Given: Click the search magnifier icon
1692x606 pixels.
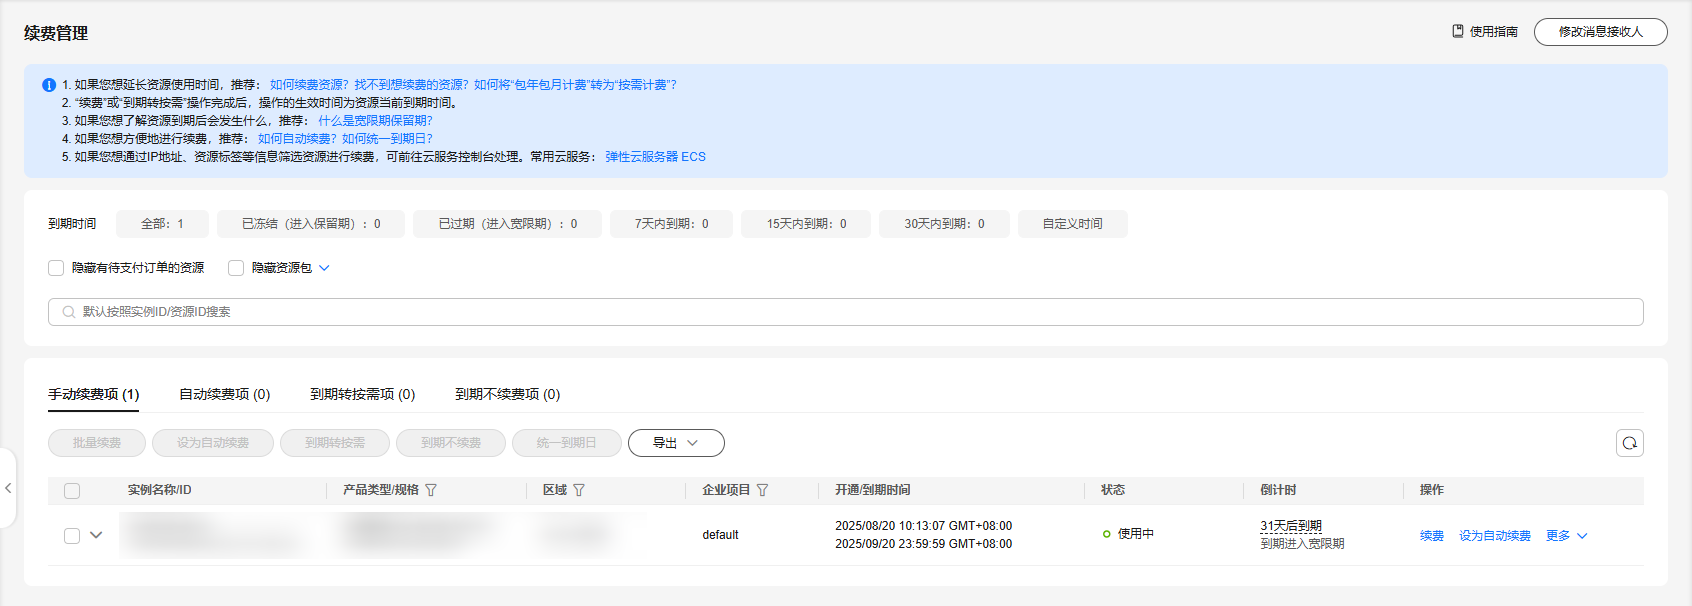Looking at the screenshot, I should 69,312.
